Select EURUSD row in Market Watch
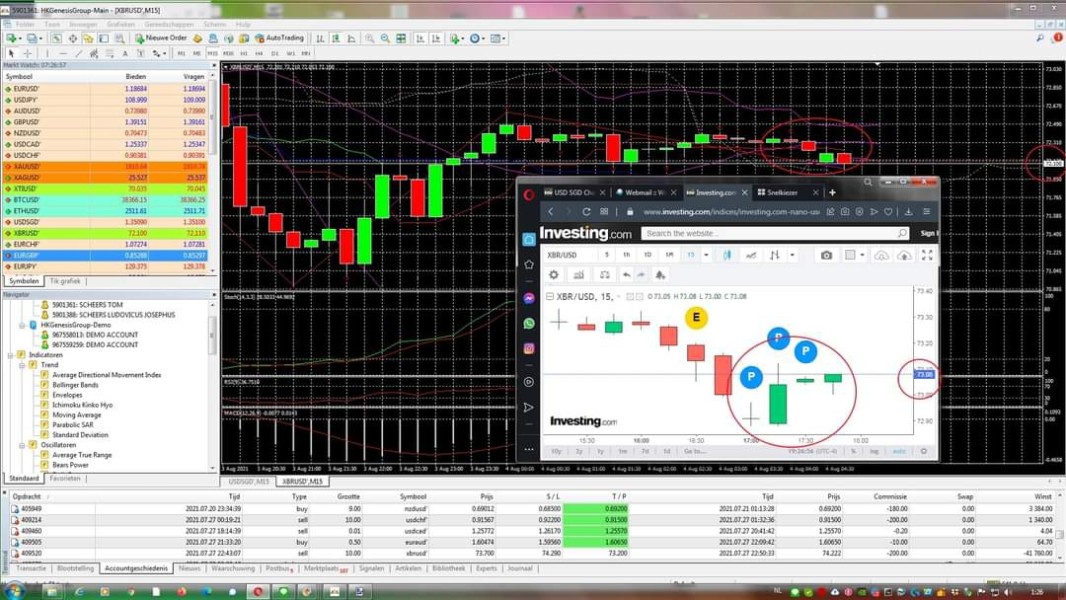The height and width of the screenshot is (600, 1066). (x=106, y=88)
